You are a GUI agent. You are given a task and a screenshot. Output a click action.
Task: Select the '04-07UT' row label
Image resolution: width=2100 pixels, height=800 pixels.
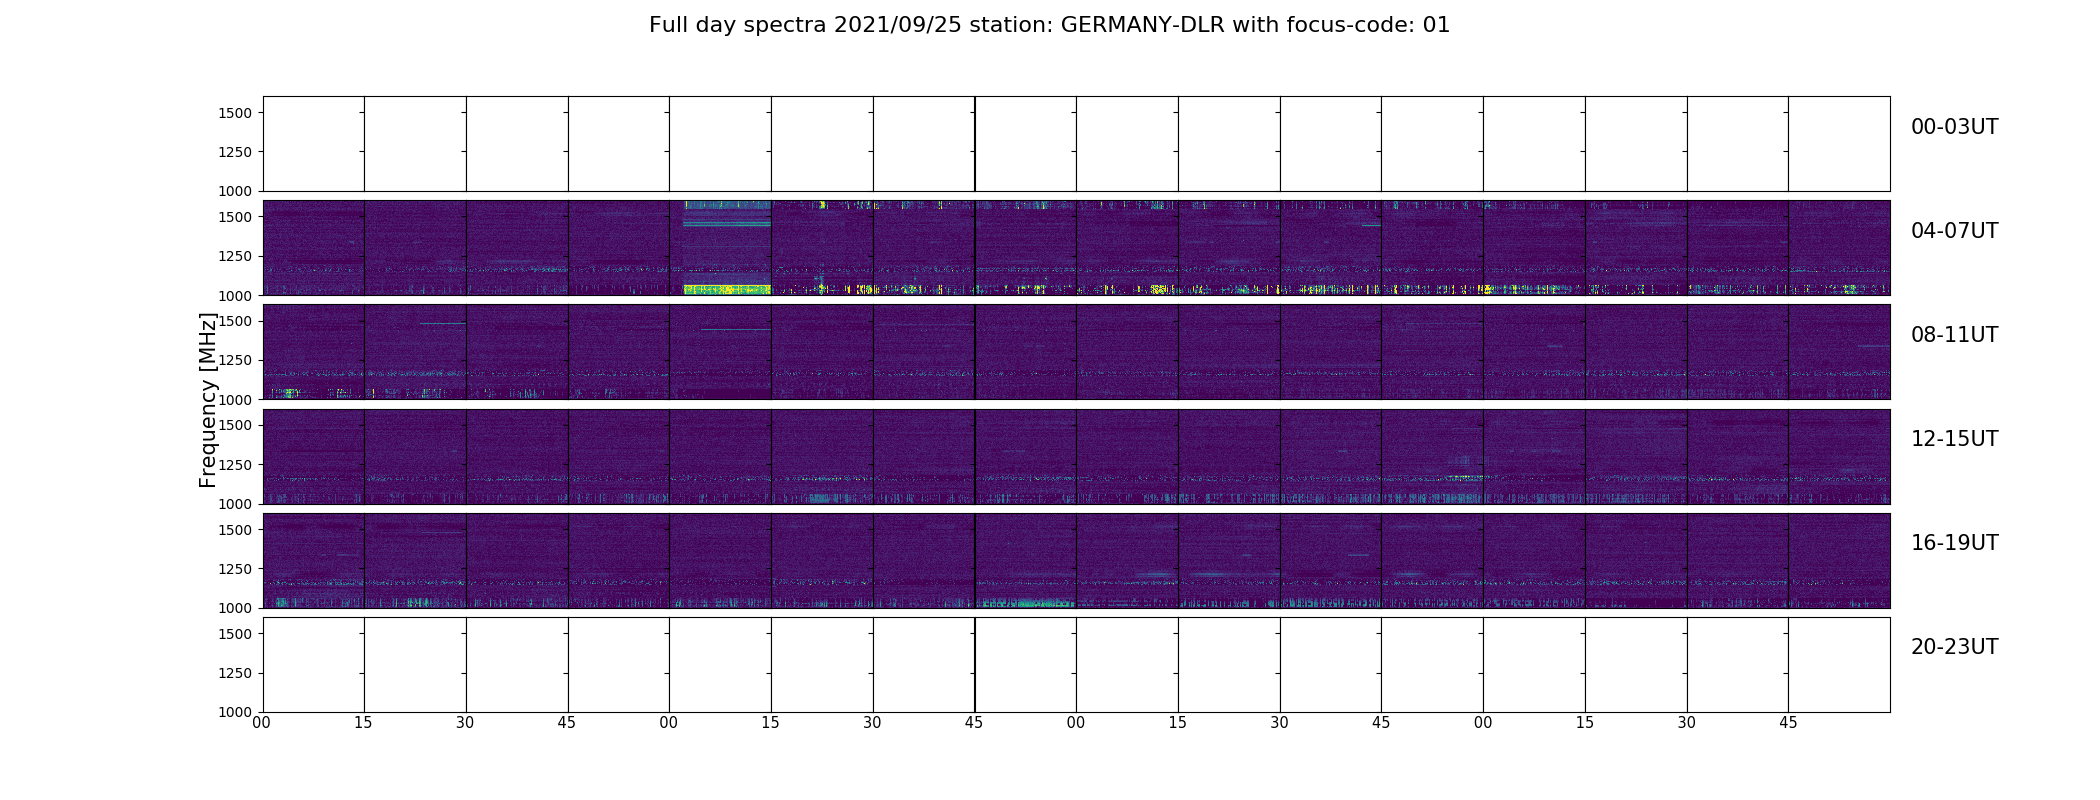click(1954, 231)
